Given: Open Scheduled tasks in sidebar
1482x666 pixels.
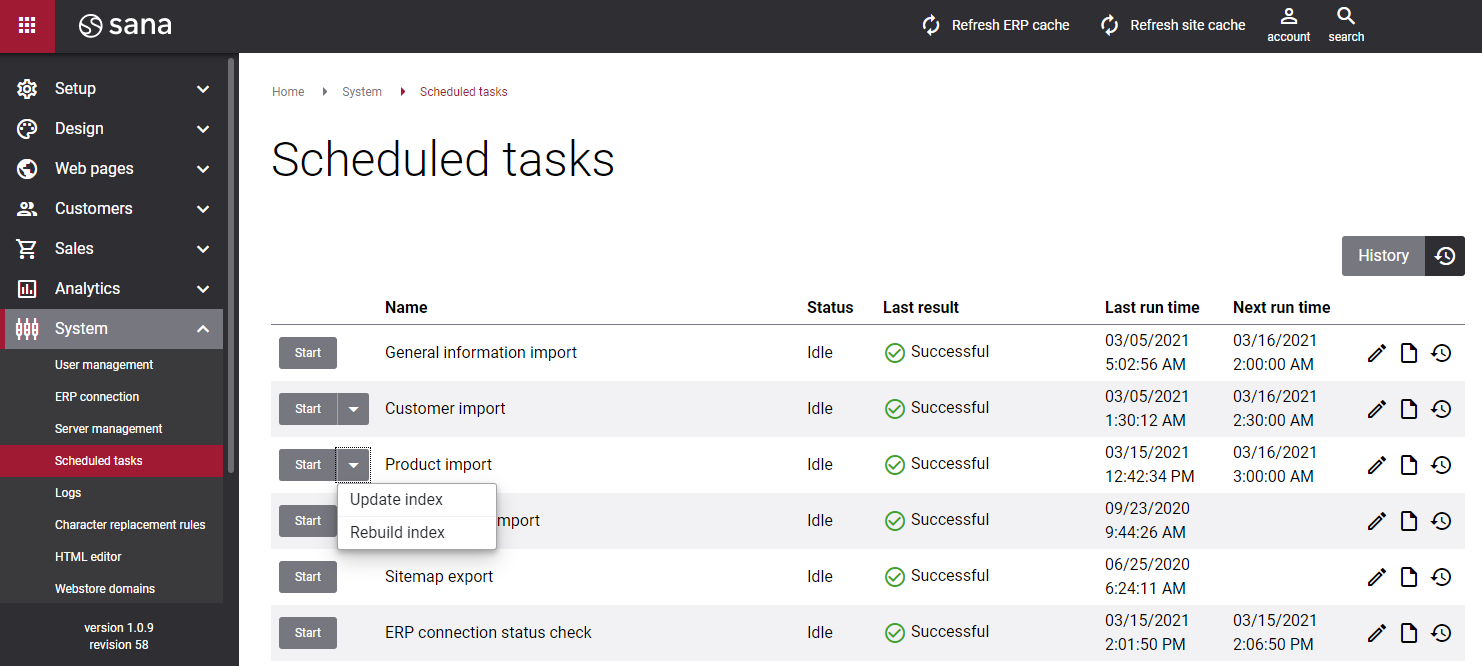Looking at the screenshot, I should point(111,461).
